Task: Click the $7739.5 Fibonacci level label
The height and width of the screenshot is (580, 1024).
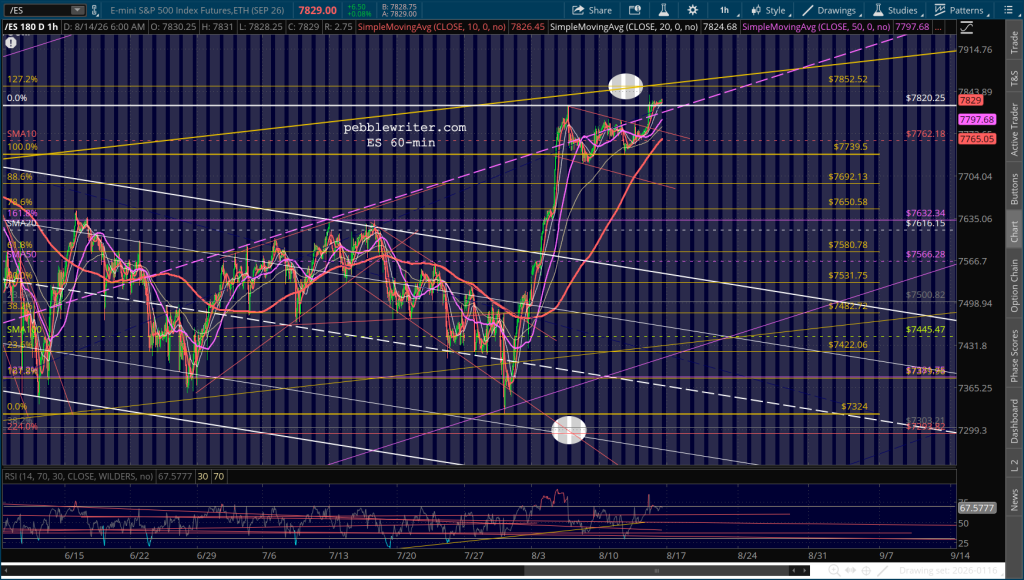Action: pos(850,147)
